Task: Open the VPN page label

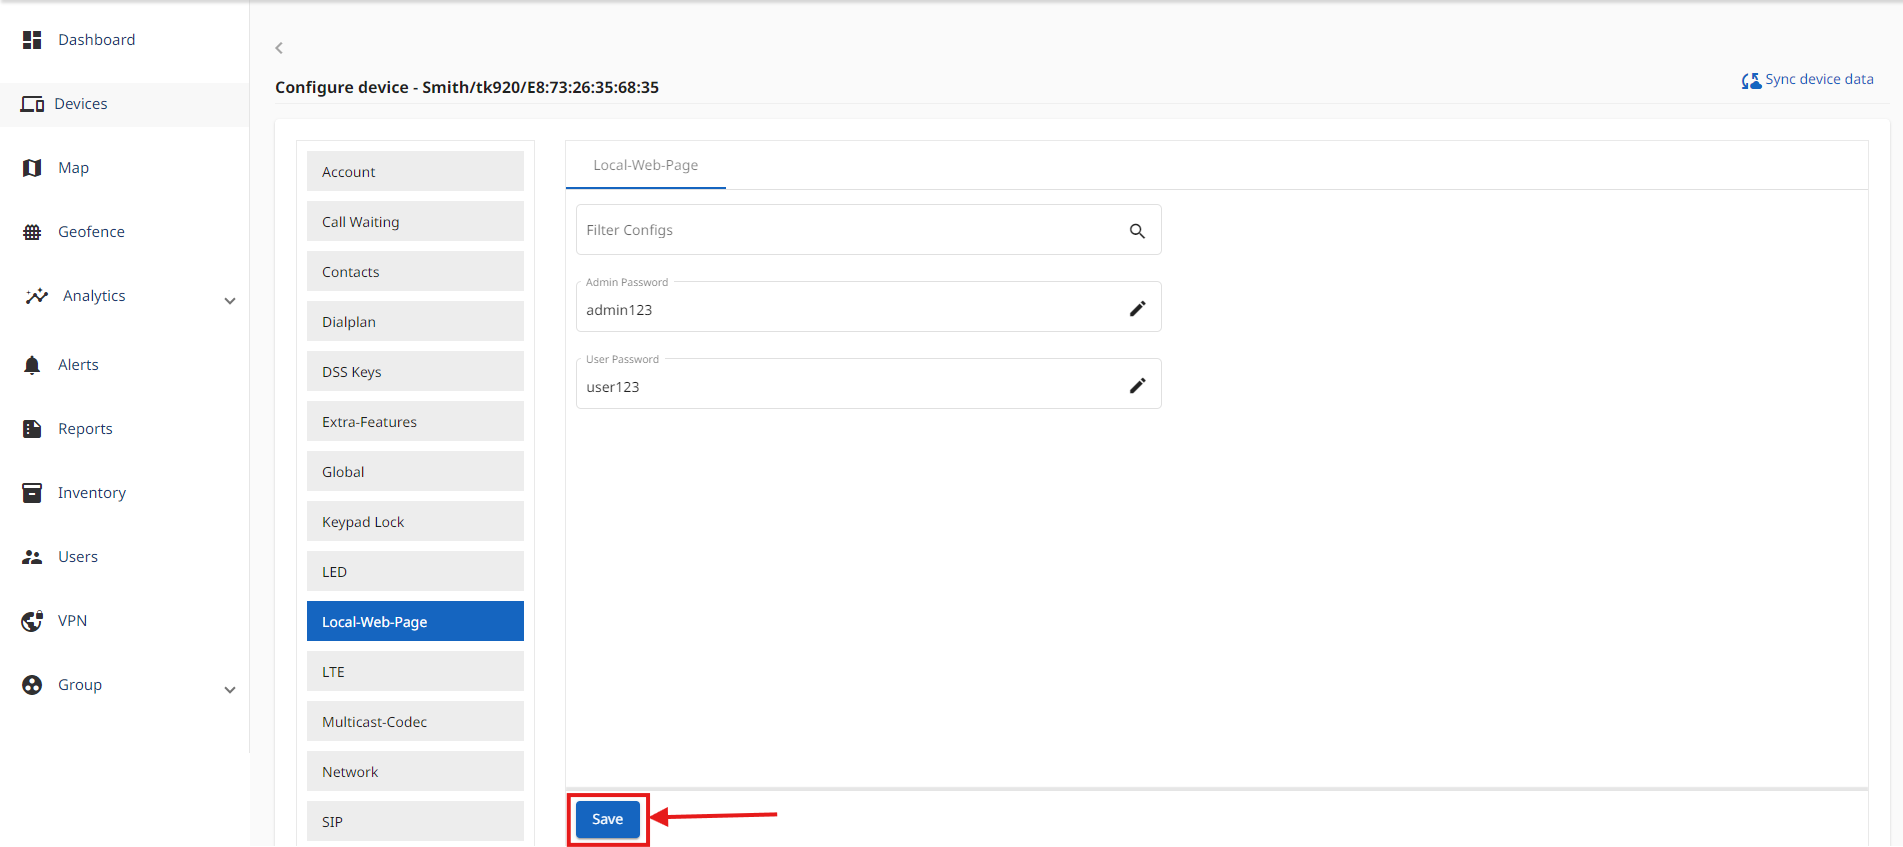Action: tap(73, 621)
